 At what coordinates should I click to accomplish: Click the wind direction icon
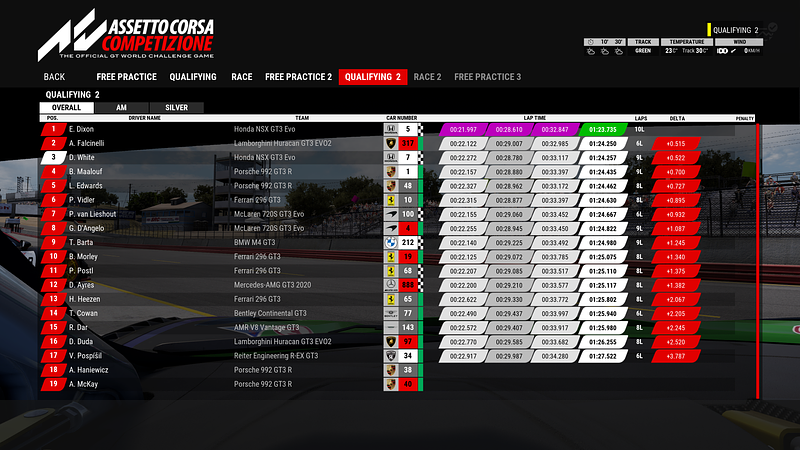click(x=733, y=51)
